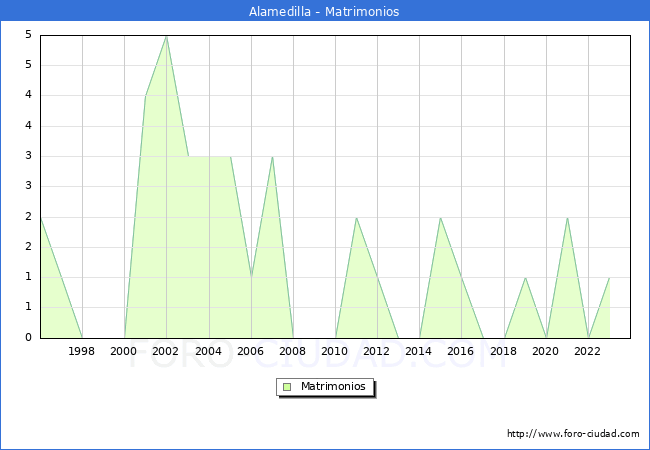This screenshot has height=450, width=650.
Task: Click the Matrimonios legend label text
Action: pyautogui.click(x=332, y=387)
